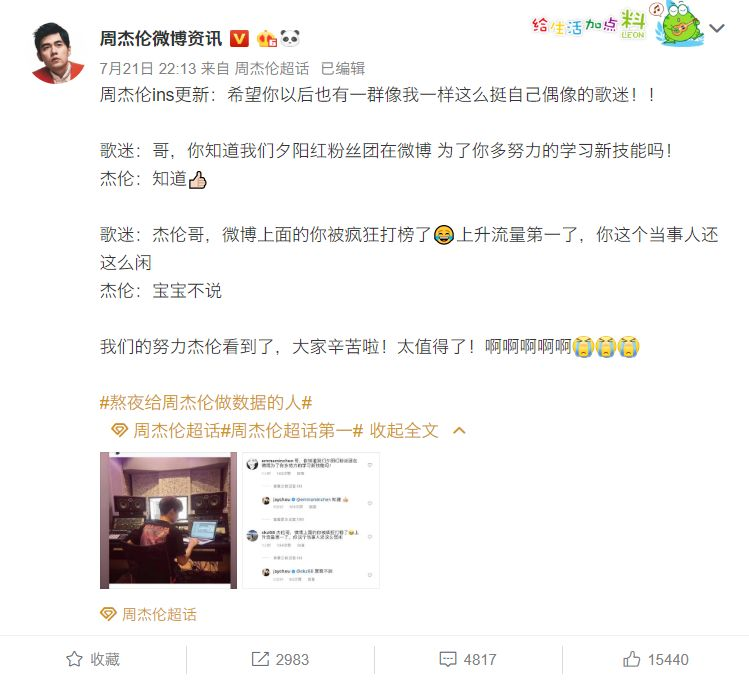The image size is (749, 681).
Task: Open hashtag 熬夜给周杰伦做数据的人
Action: pyautogui.click(x=206, y=403)
